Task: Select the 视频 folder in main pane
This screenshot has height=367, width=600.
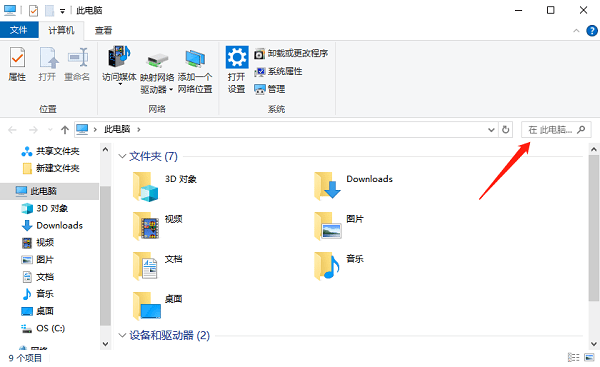Action: [x=158, y=226]
